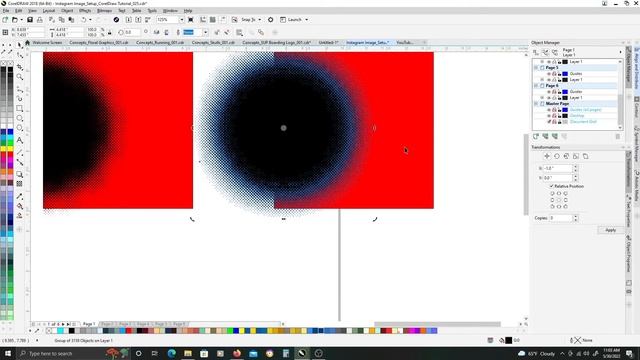The image size is (640, 360).
Task: Click the Save icon in toolbar
Action: click(x=30, y=20)
